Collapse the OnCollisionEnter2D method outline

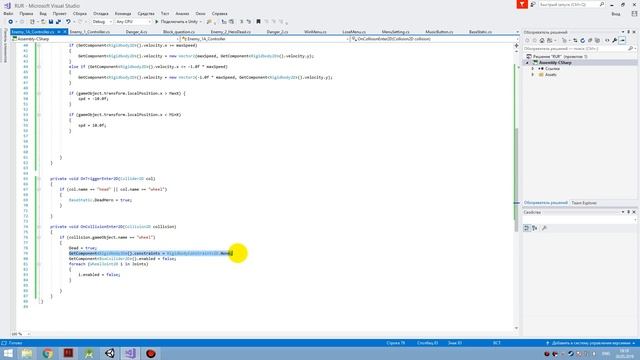(39, 227)
